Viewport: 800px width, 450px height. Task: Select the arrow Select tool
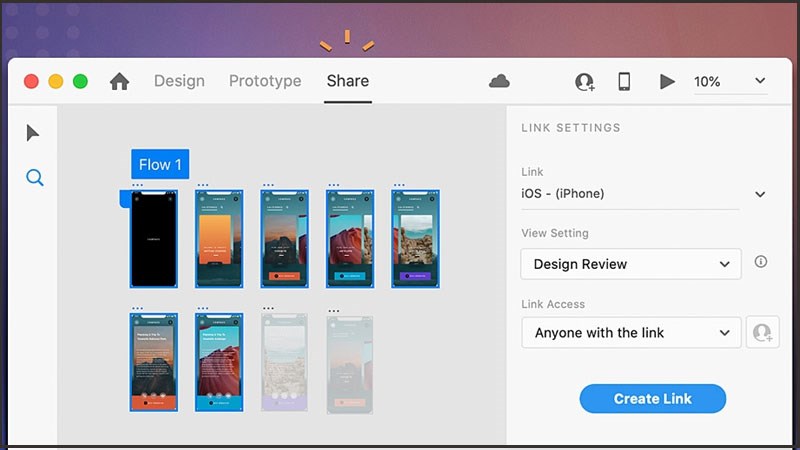pyautogui.click(x=33, y=133)
